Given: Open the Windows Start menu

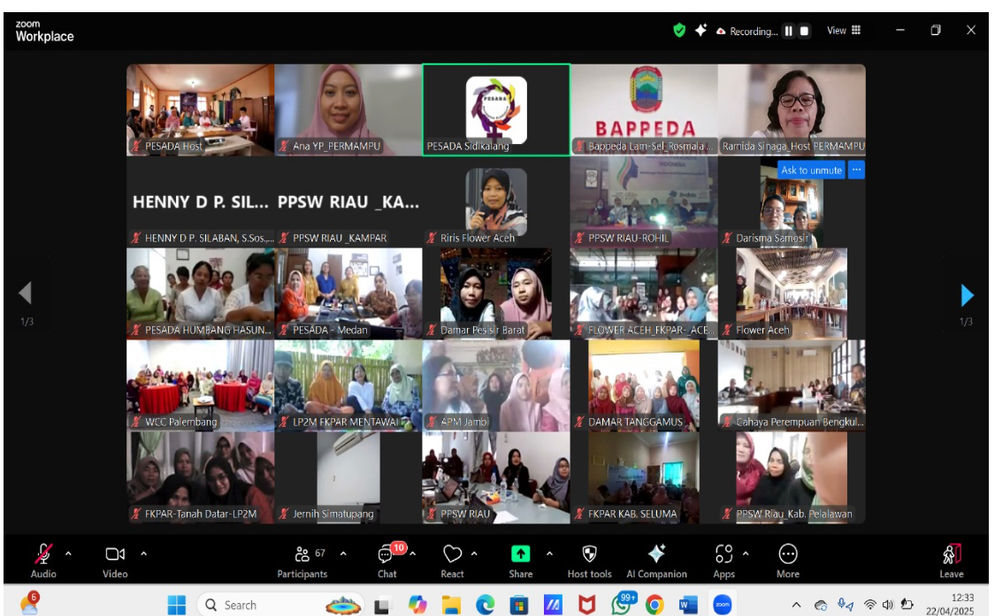Looking at the screenshot, I should pyautogui.click(x=176, y=605).
